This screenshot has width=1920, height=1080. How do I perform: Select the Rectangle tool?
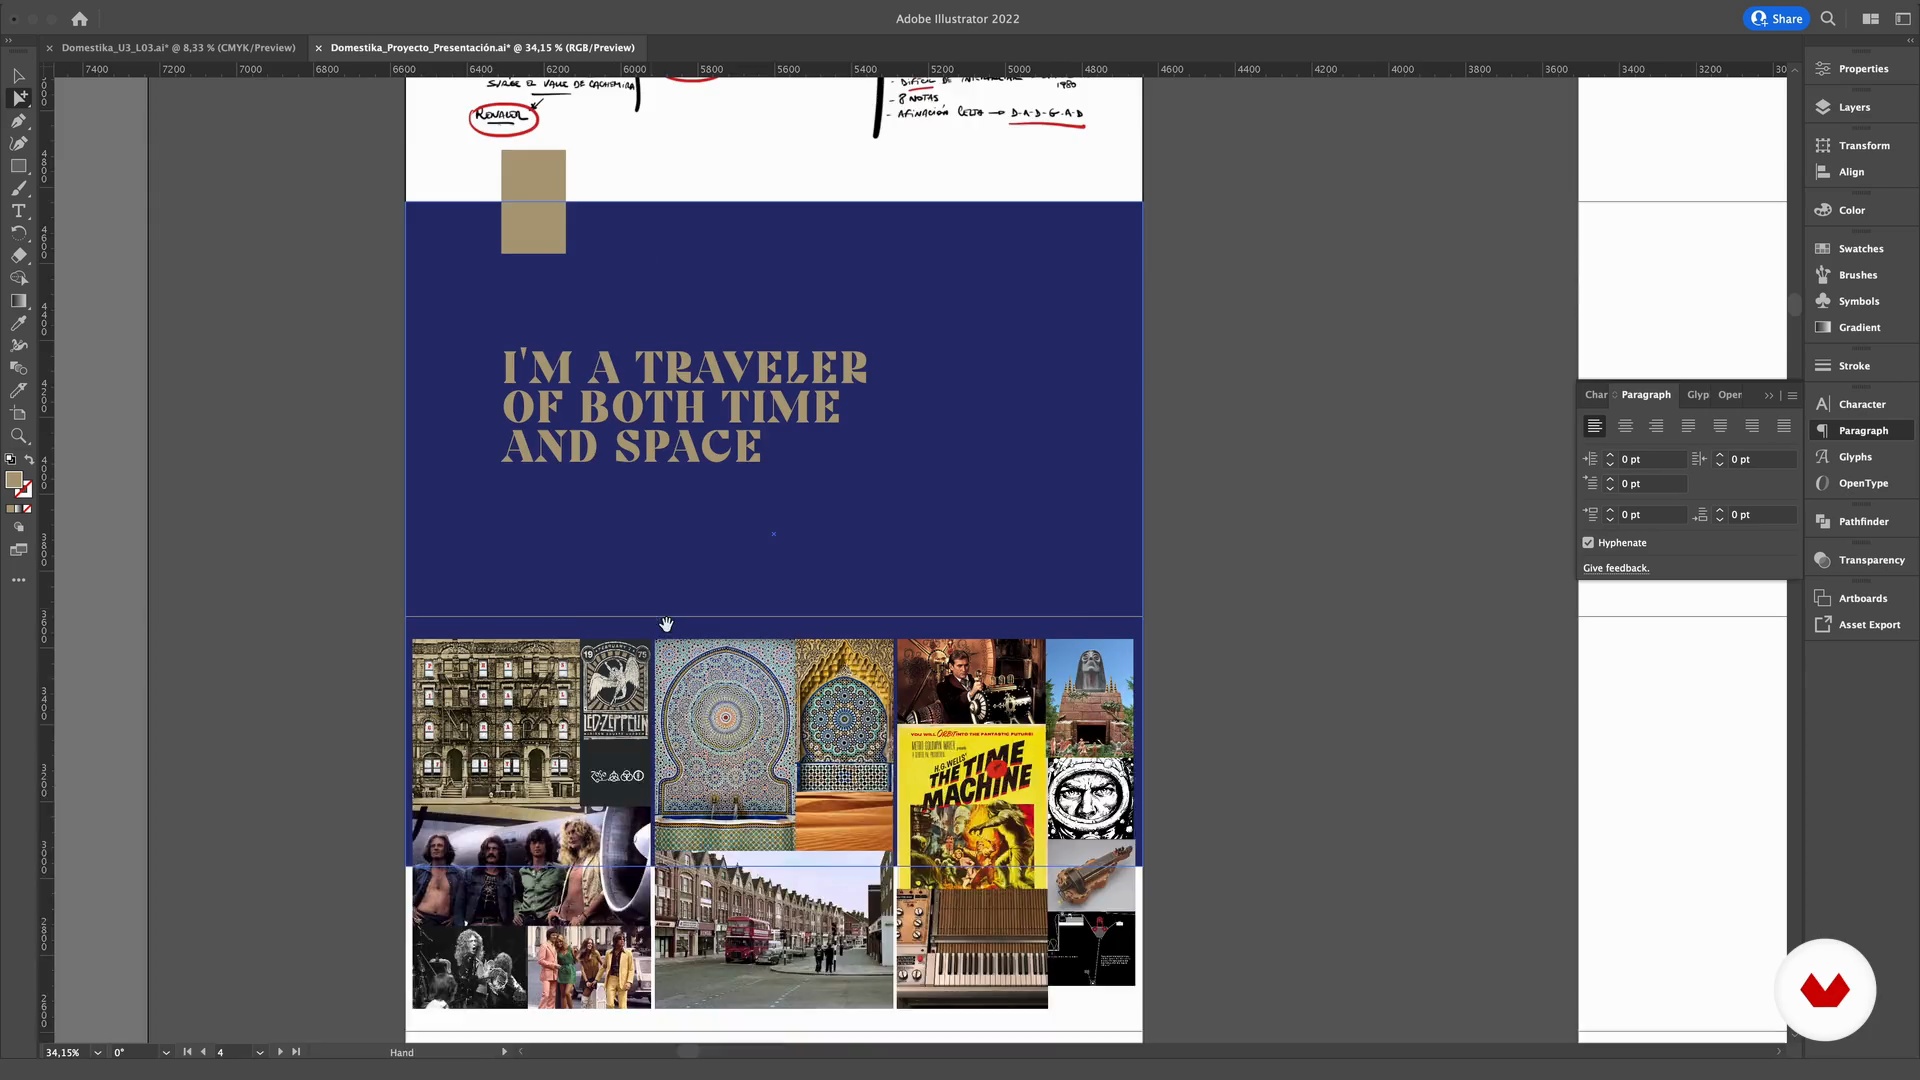tap(19, 166)
